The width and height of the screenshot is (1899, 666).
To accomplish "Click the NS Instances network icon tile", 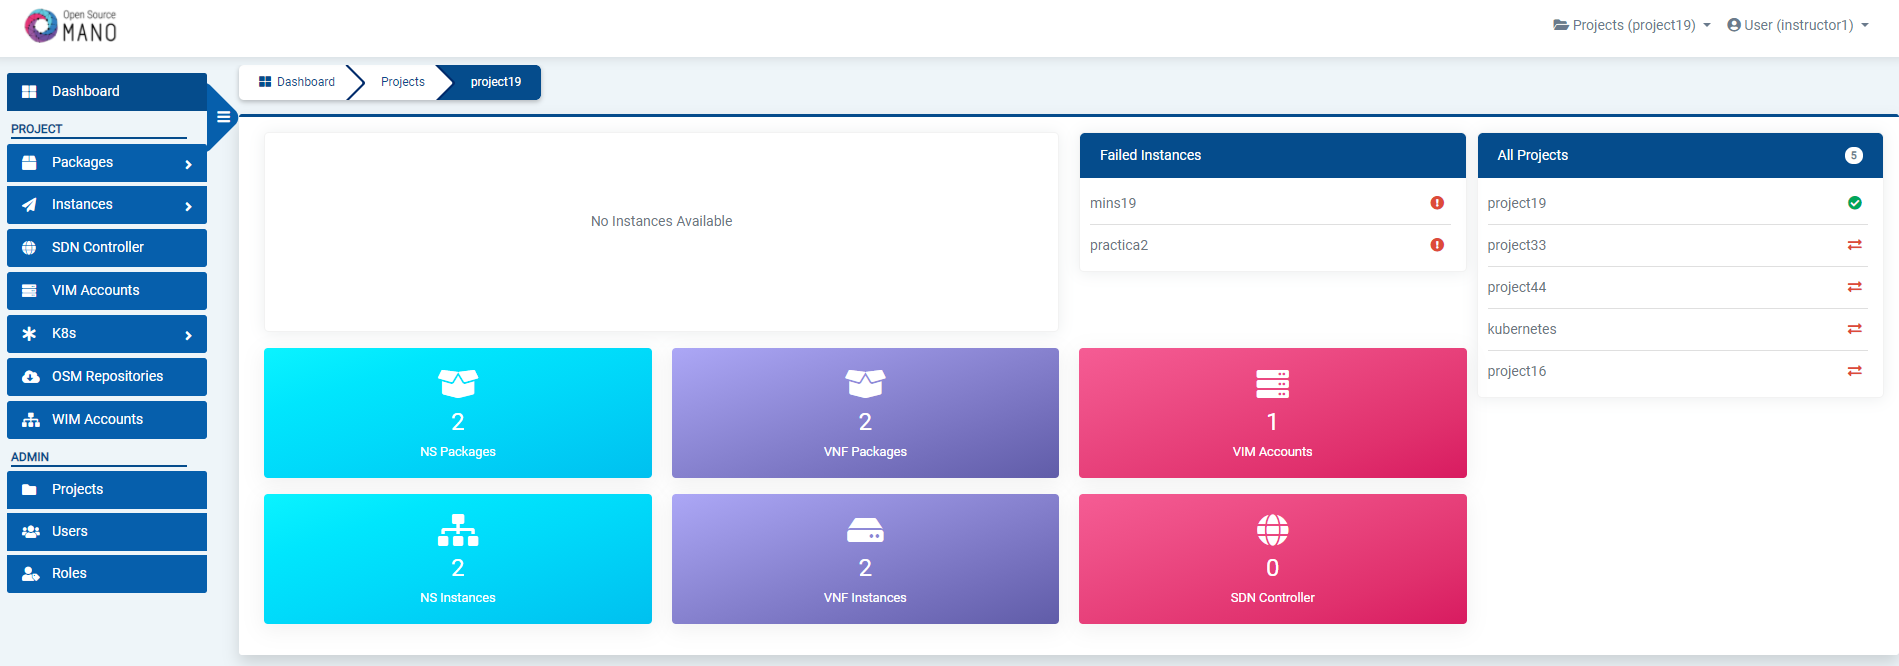I will tap(458, 530).
